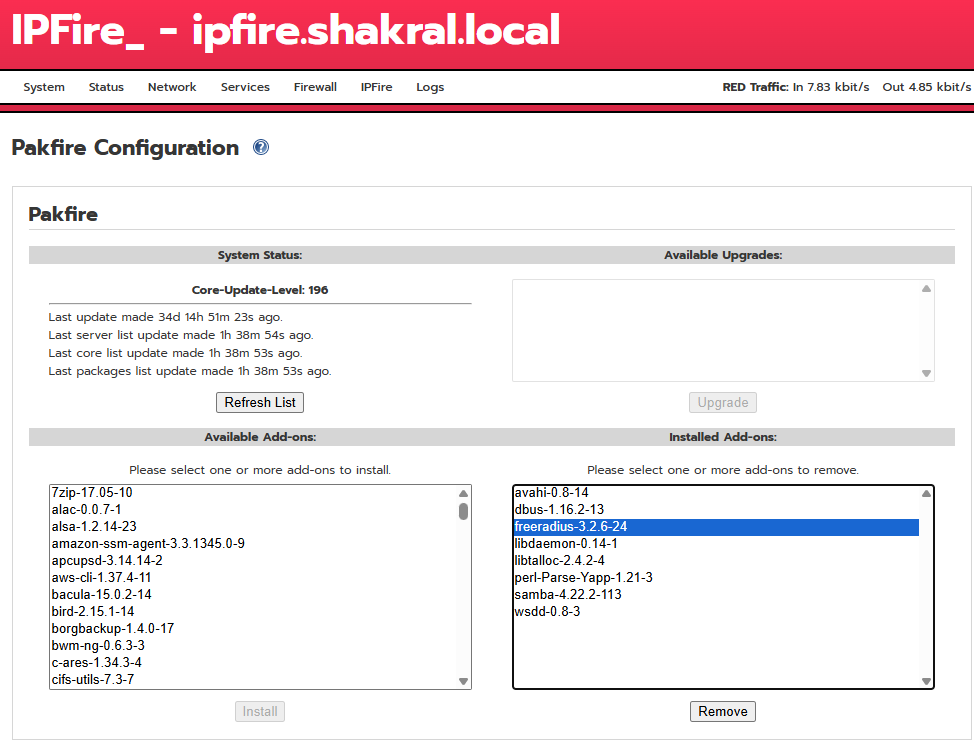Open the Firewall menu
Image resolution: width=974 pixels, height=742 pixels.
click(x=316, y=87)
